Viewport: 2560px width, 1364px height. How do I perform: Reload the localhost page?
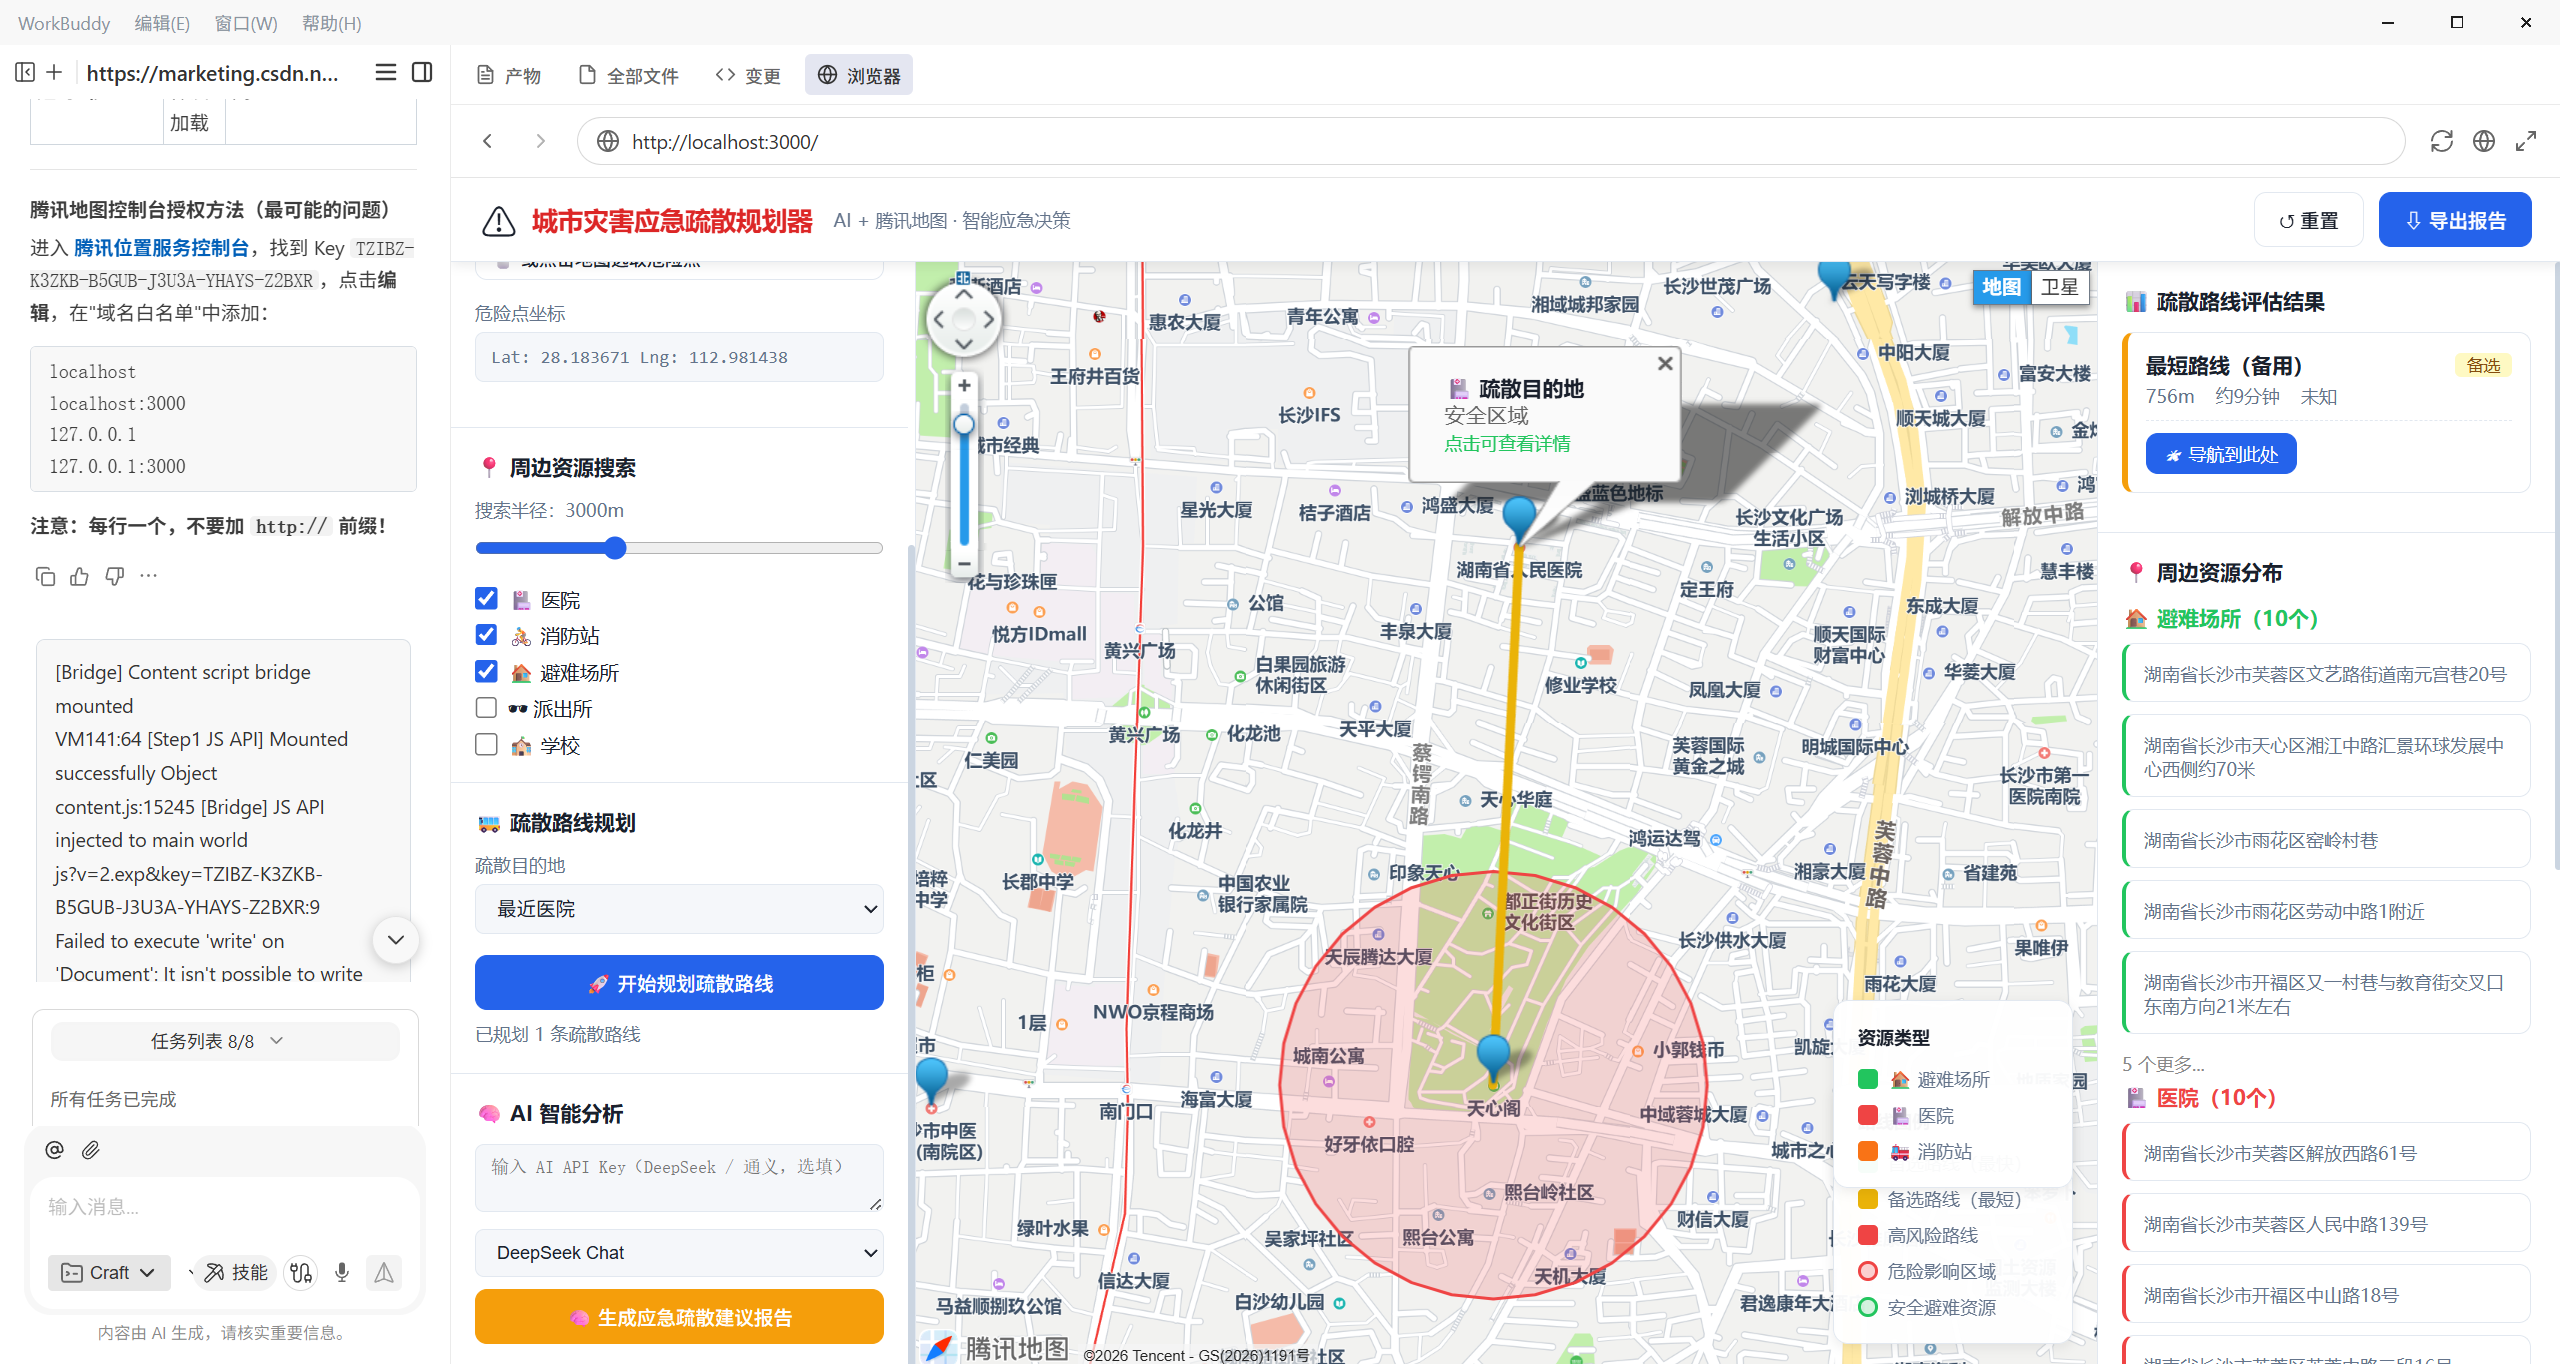(x=2441, y=141)
